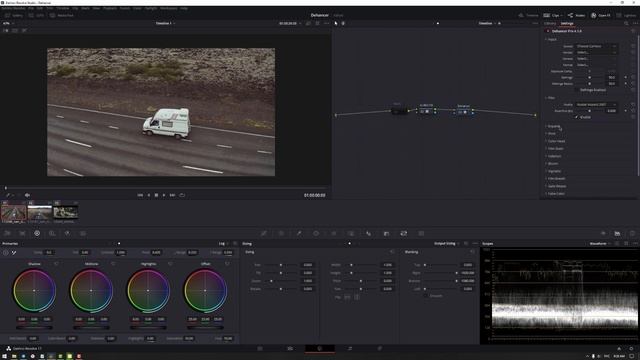Open the Motion Effects palette
Viewport: 640px width, 360px height.
(x=83, y=233)
